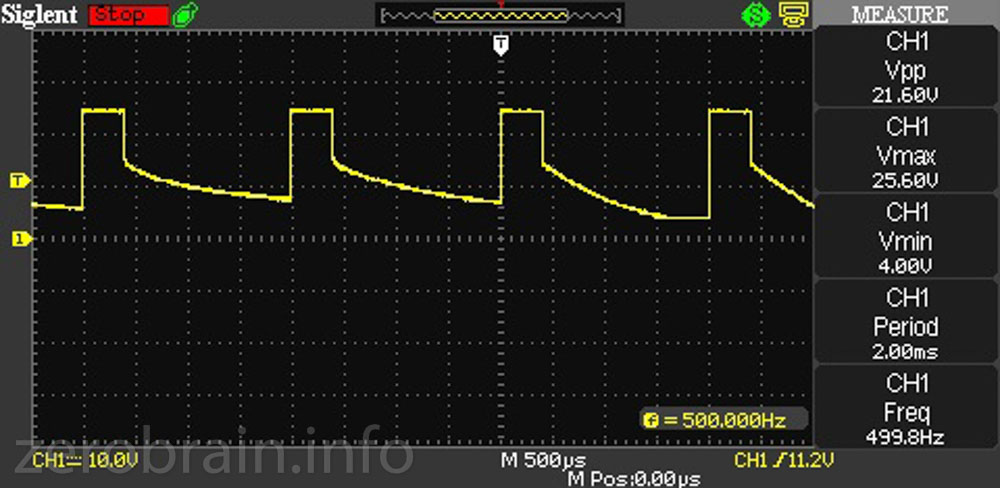Image resolution: width=1000 pixels, height=488 pixels.
Task: Click the yellow USB/print icon
Action: 794,15
